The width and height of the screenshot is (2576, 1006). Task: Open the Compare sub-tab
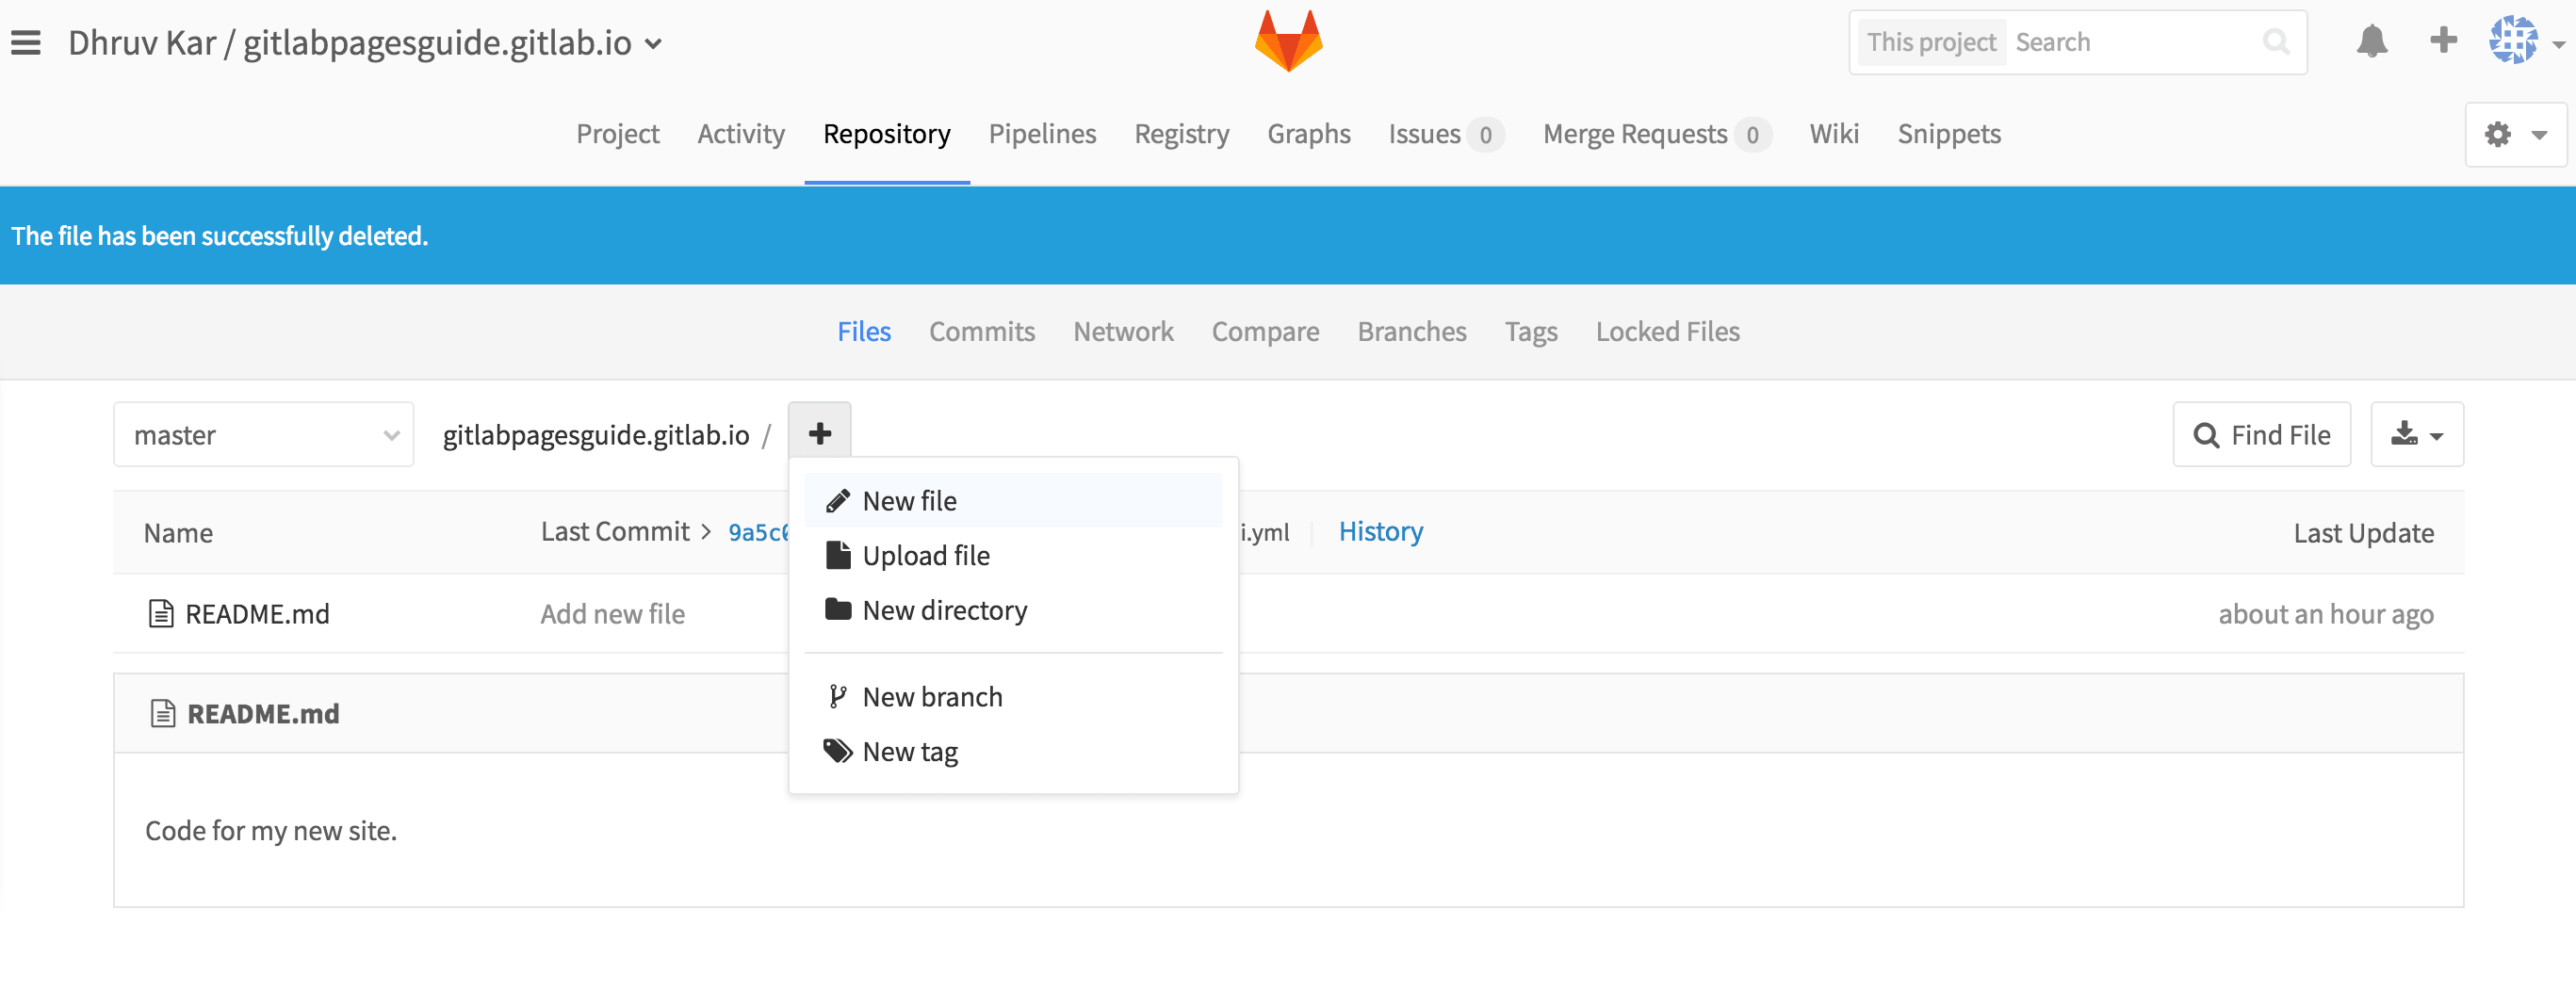(x=1264, y=331)
